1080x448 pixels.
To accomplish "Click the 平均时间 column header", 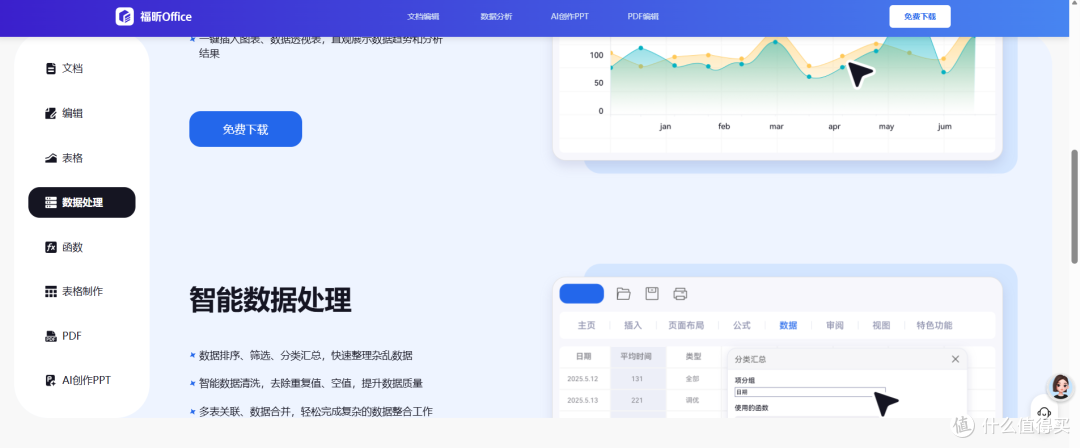I will click(x=638, y=356).
